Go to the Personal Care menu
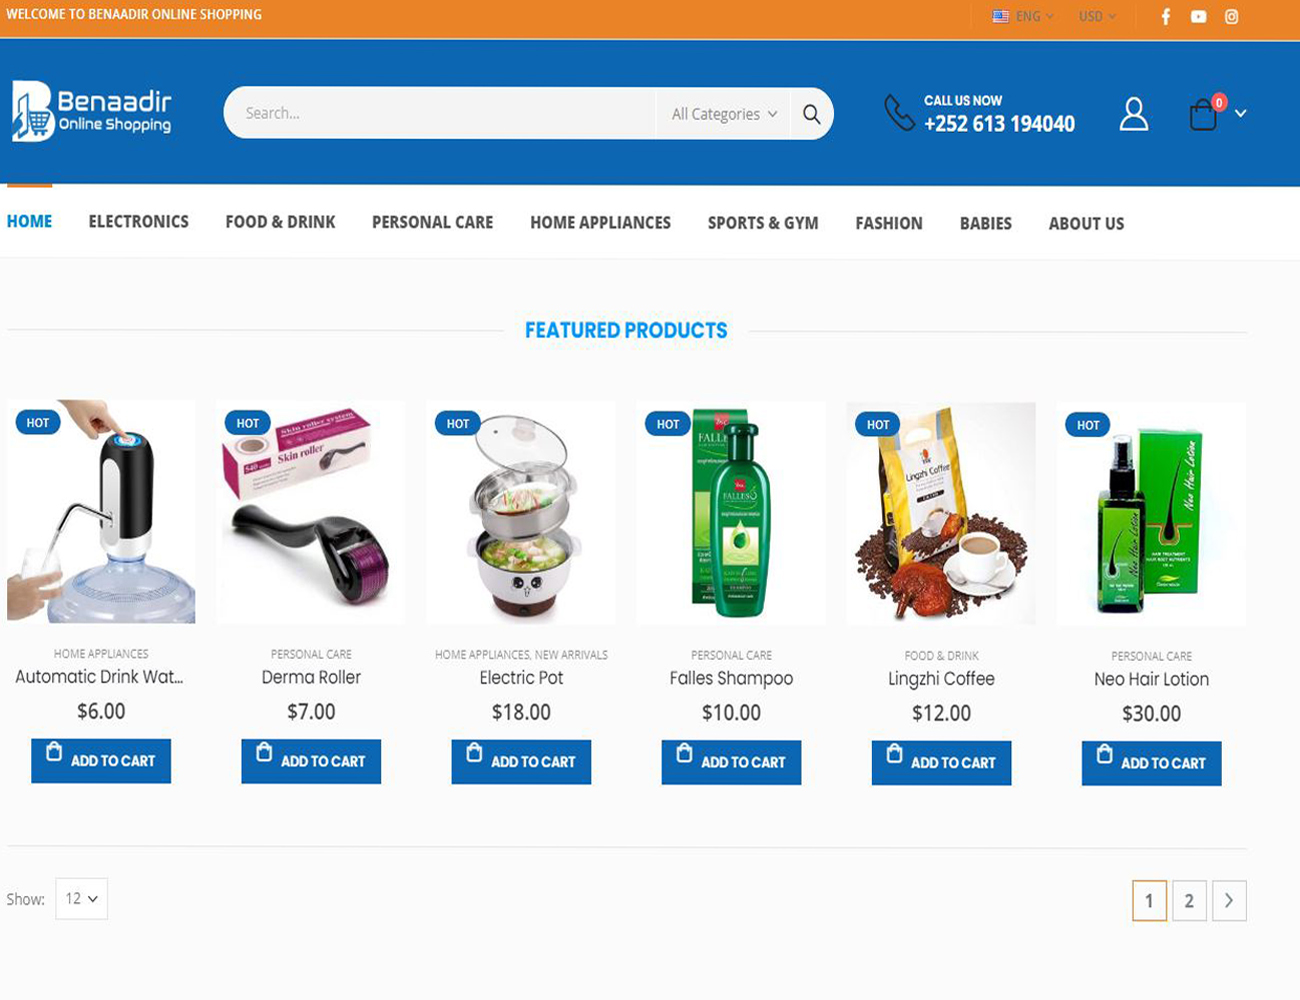The height and width of the screenshot is (1000, 1300). click(x=432, y=222)
